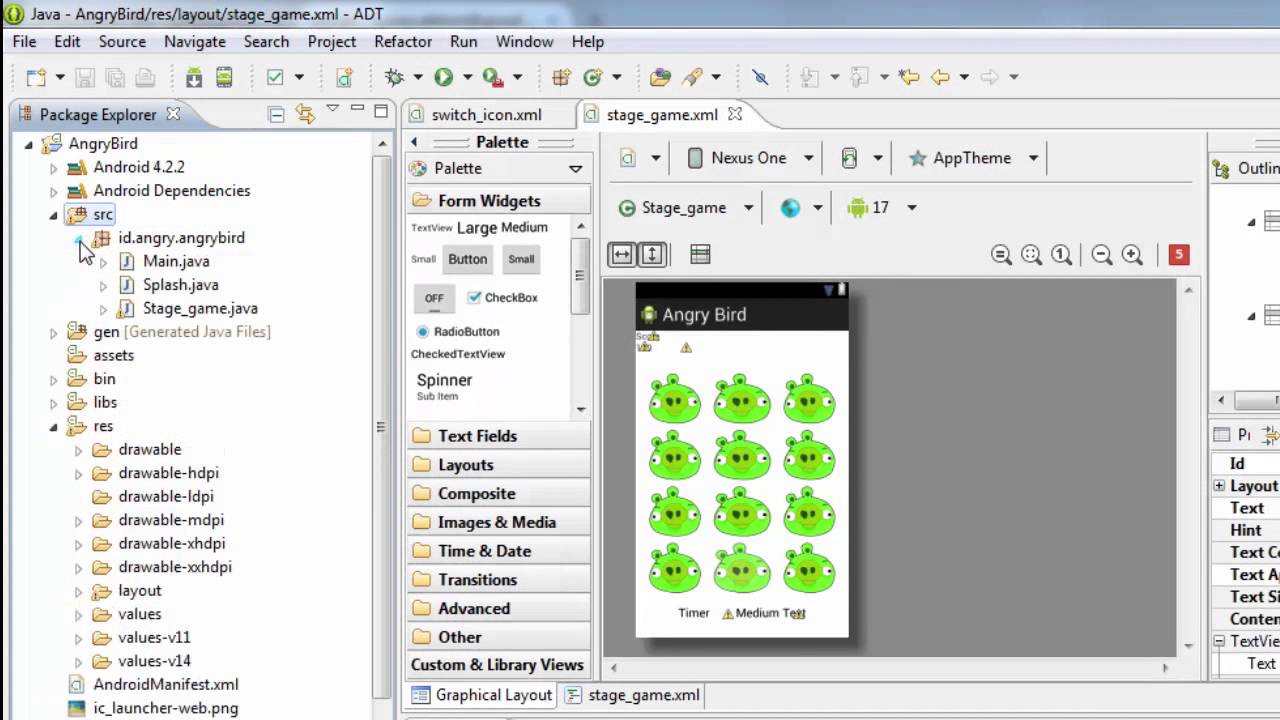This screenshot has height=720, width=1280.
Task: Click the CheckBox widget in palette
Action: tap(502, 298)
